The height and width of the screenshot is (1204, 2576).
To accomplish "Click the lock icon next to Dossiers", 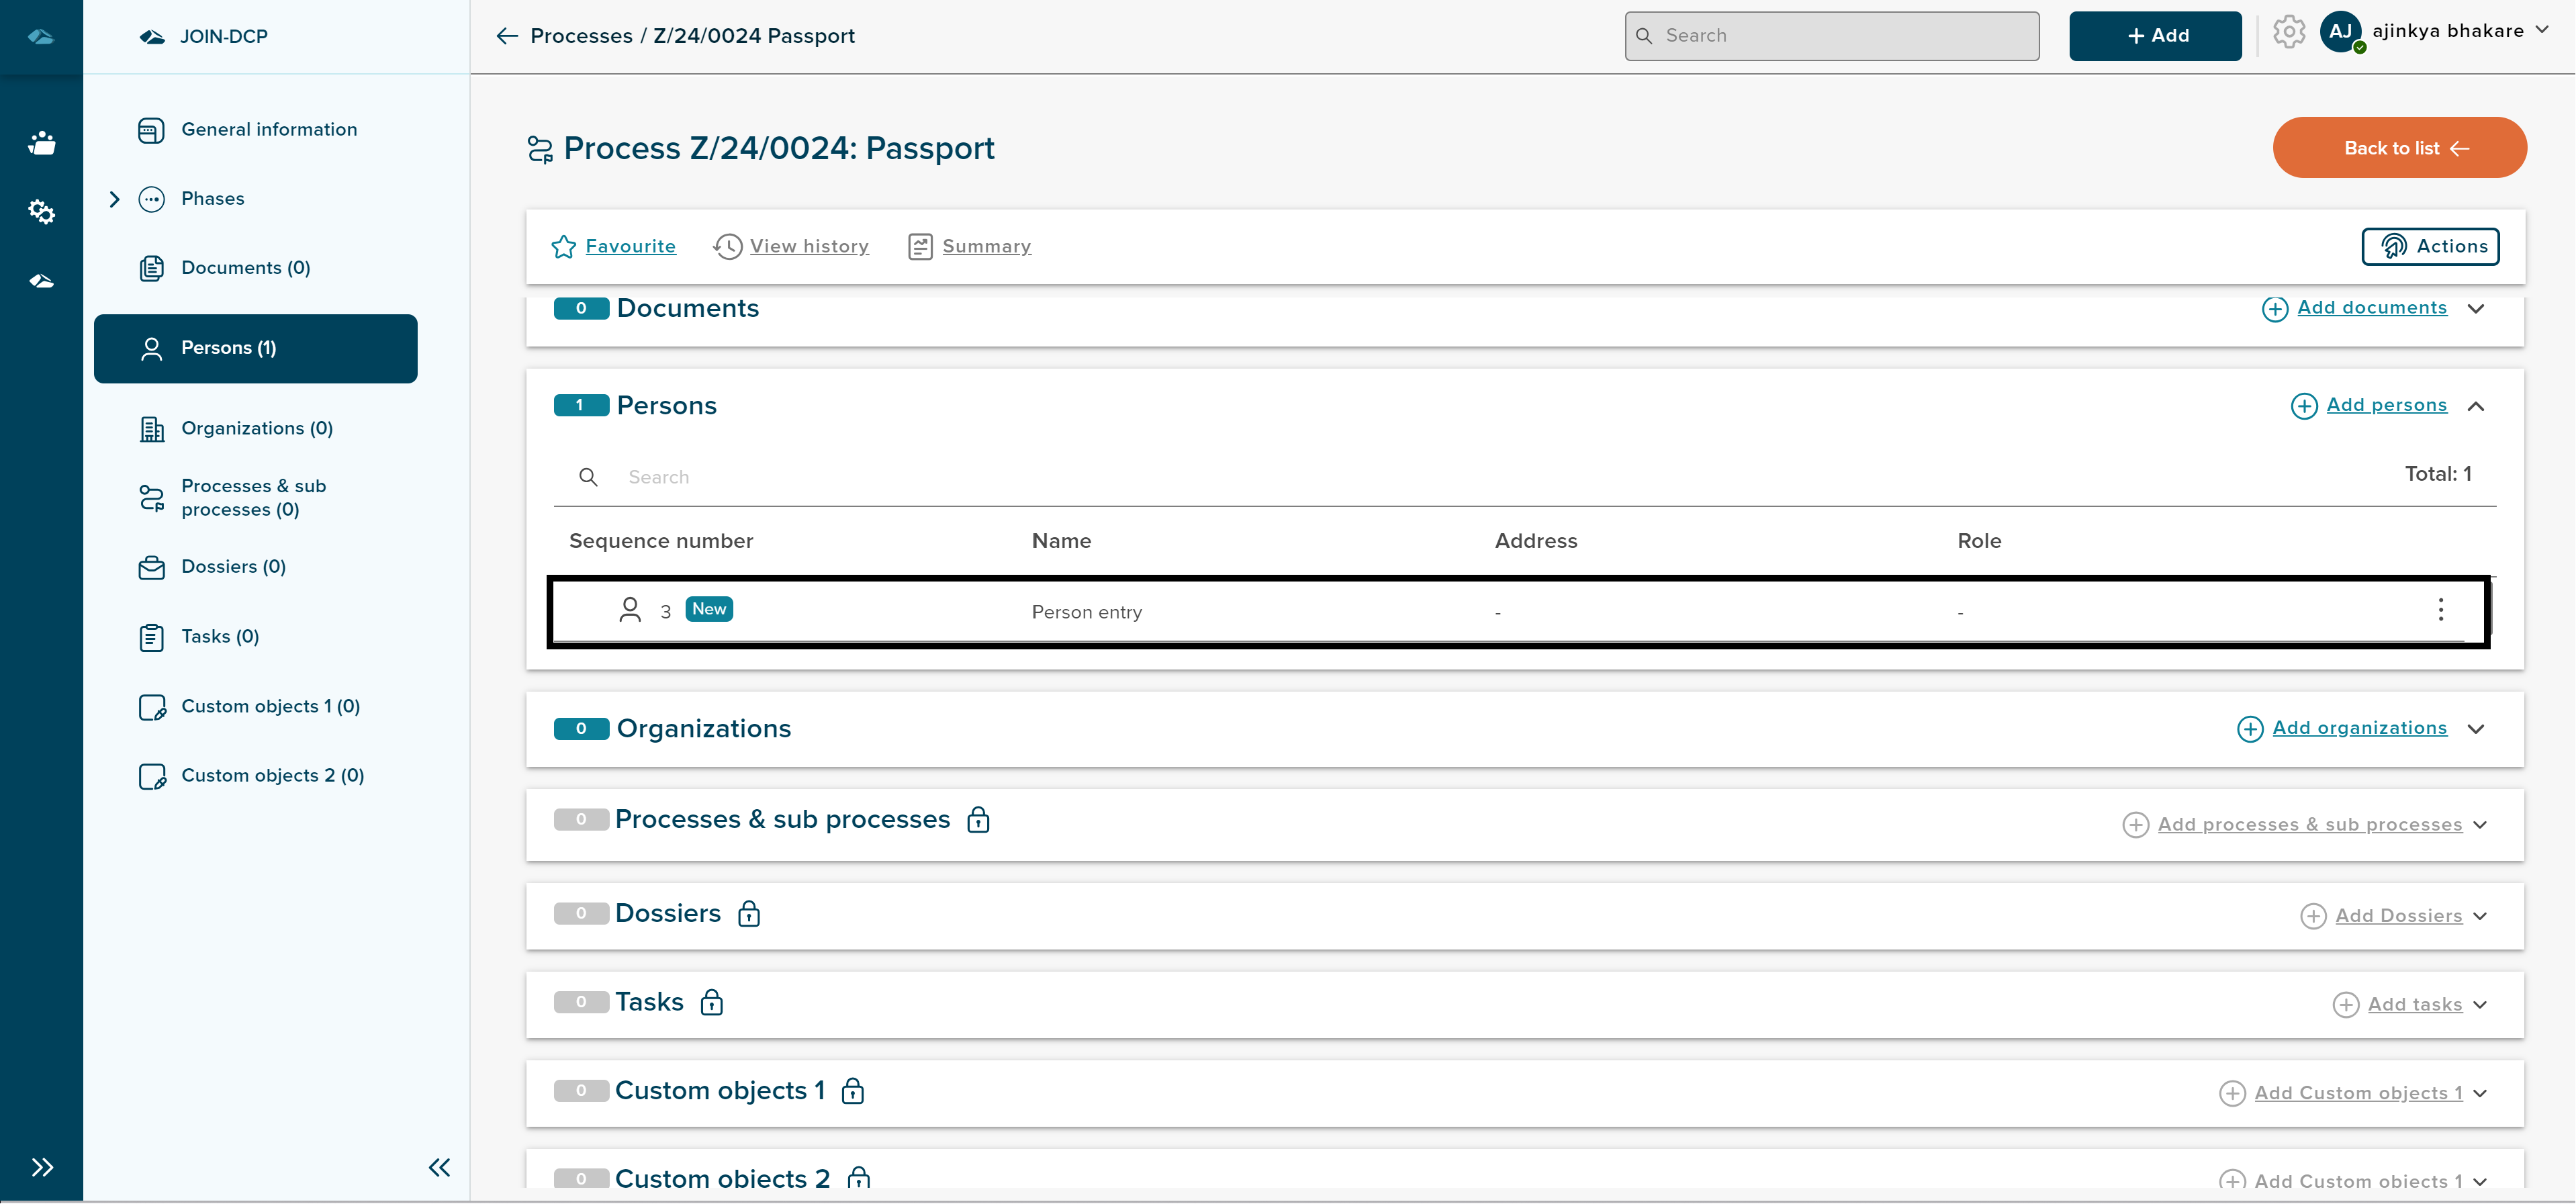I will tap(749, 914).
